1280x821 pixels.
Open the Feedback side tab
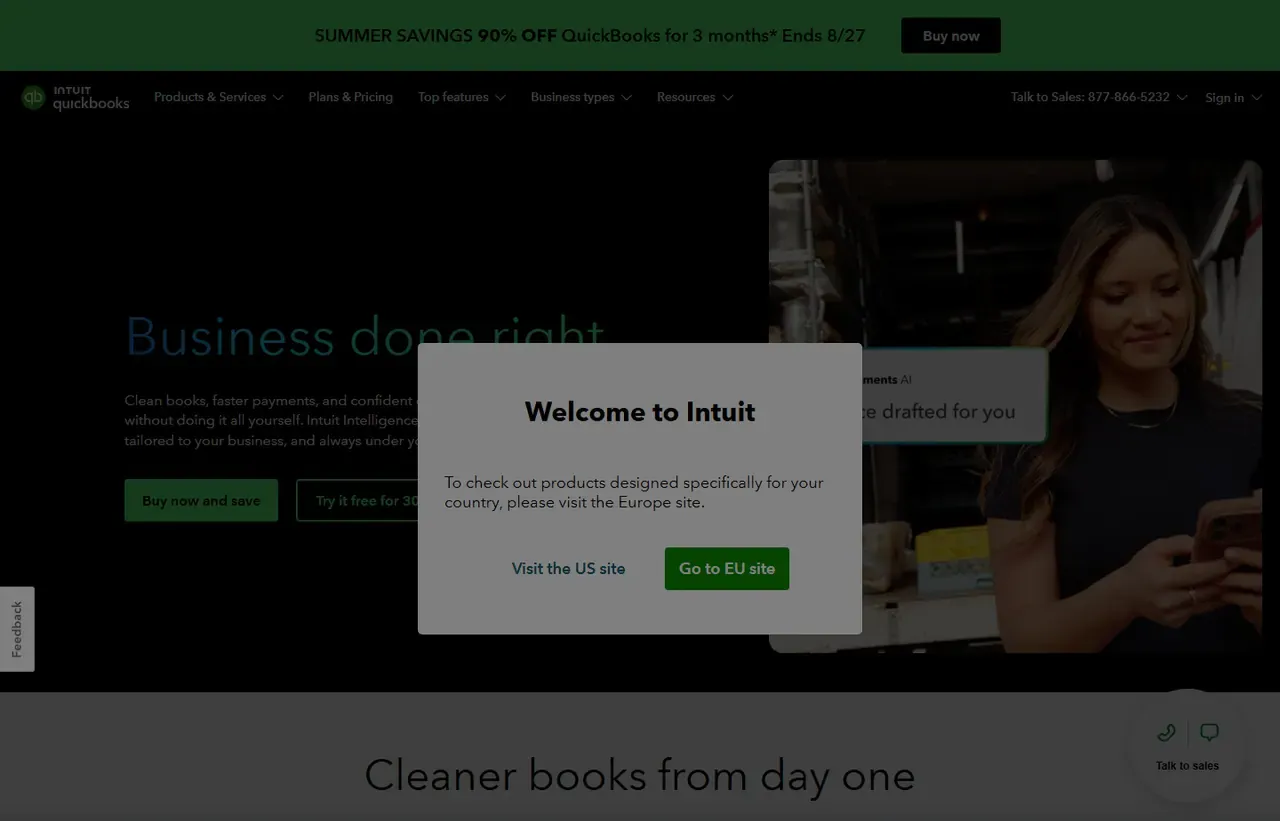pyautogui.click(x=17, y=629)
